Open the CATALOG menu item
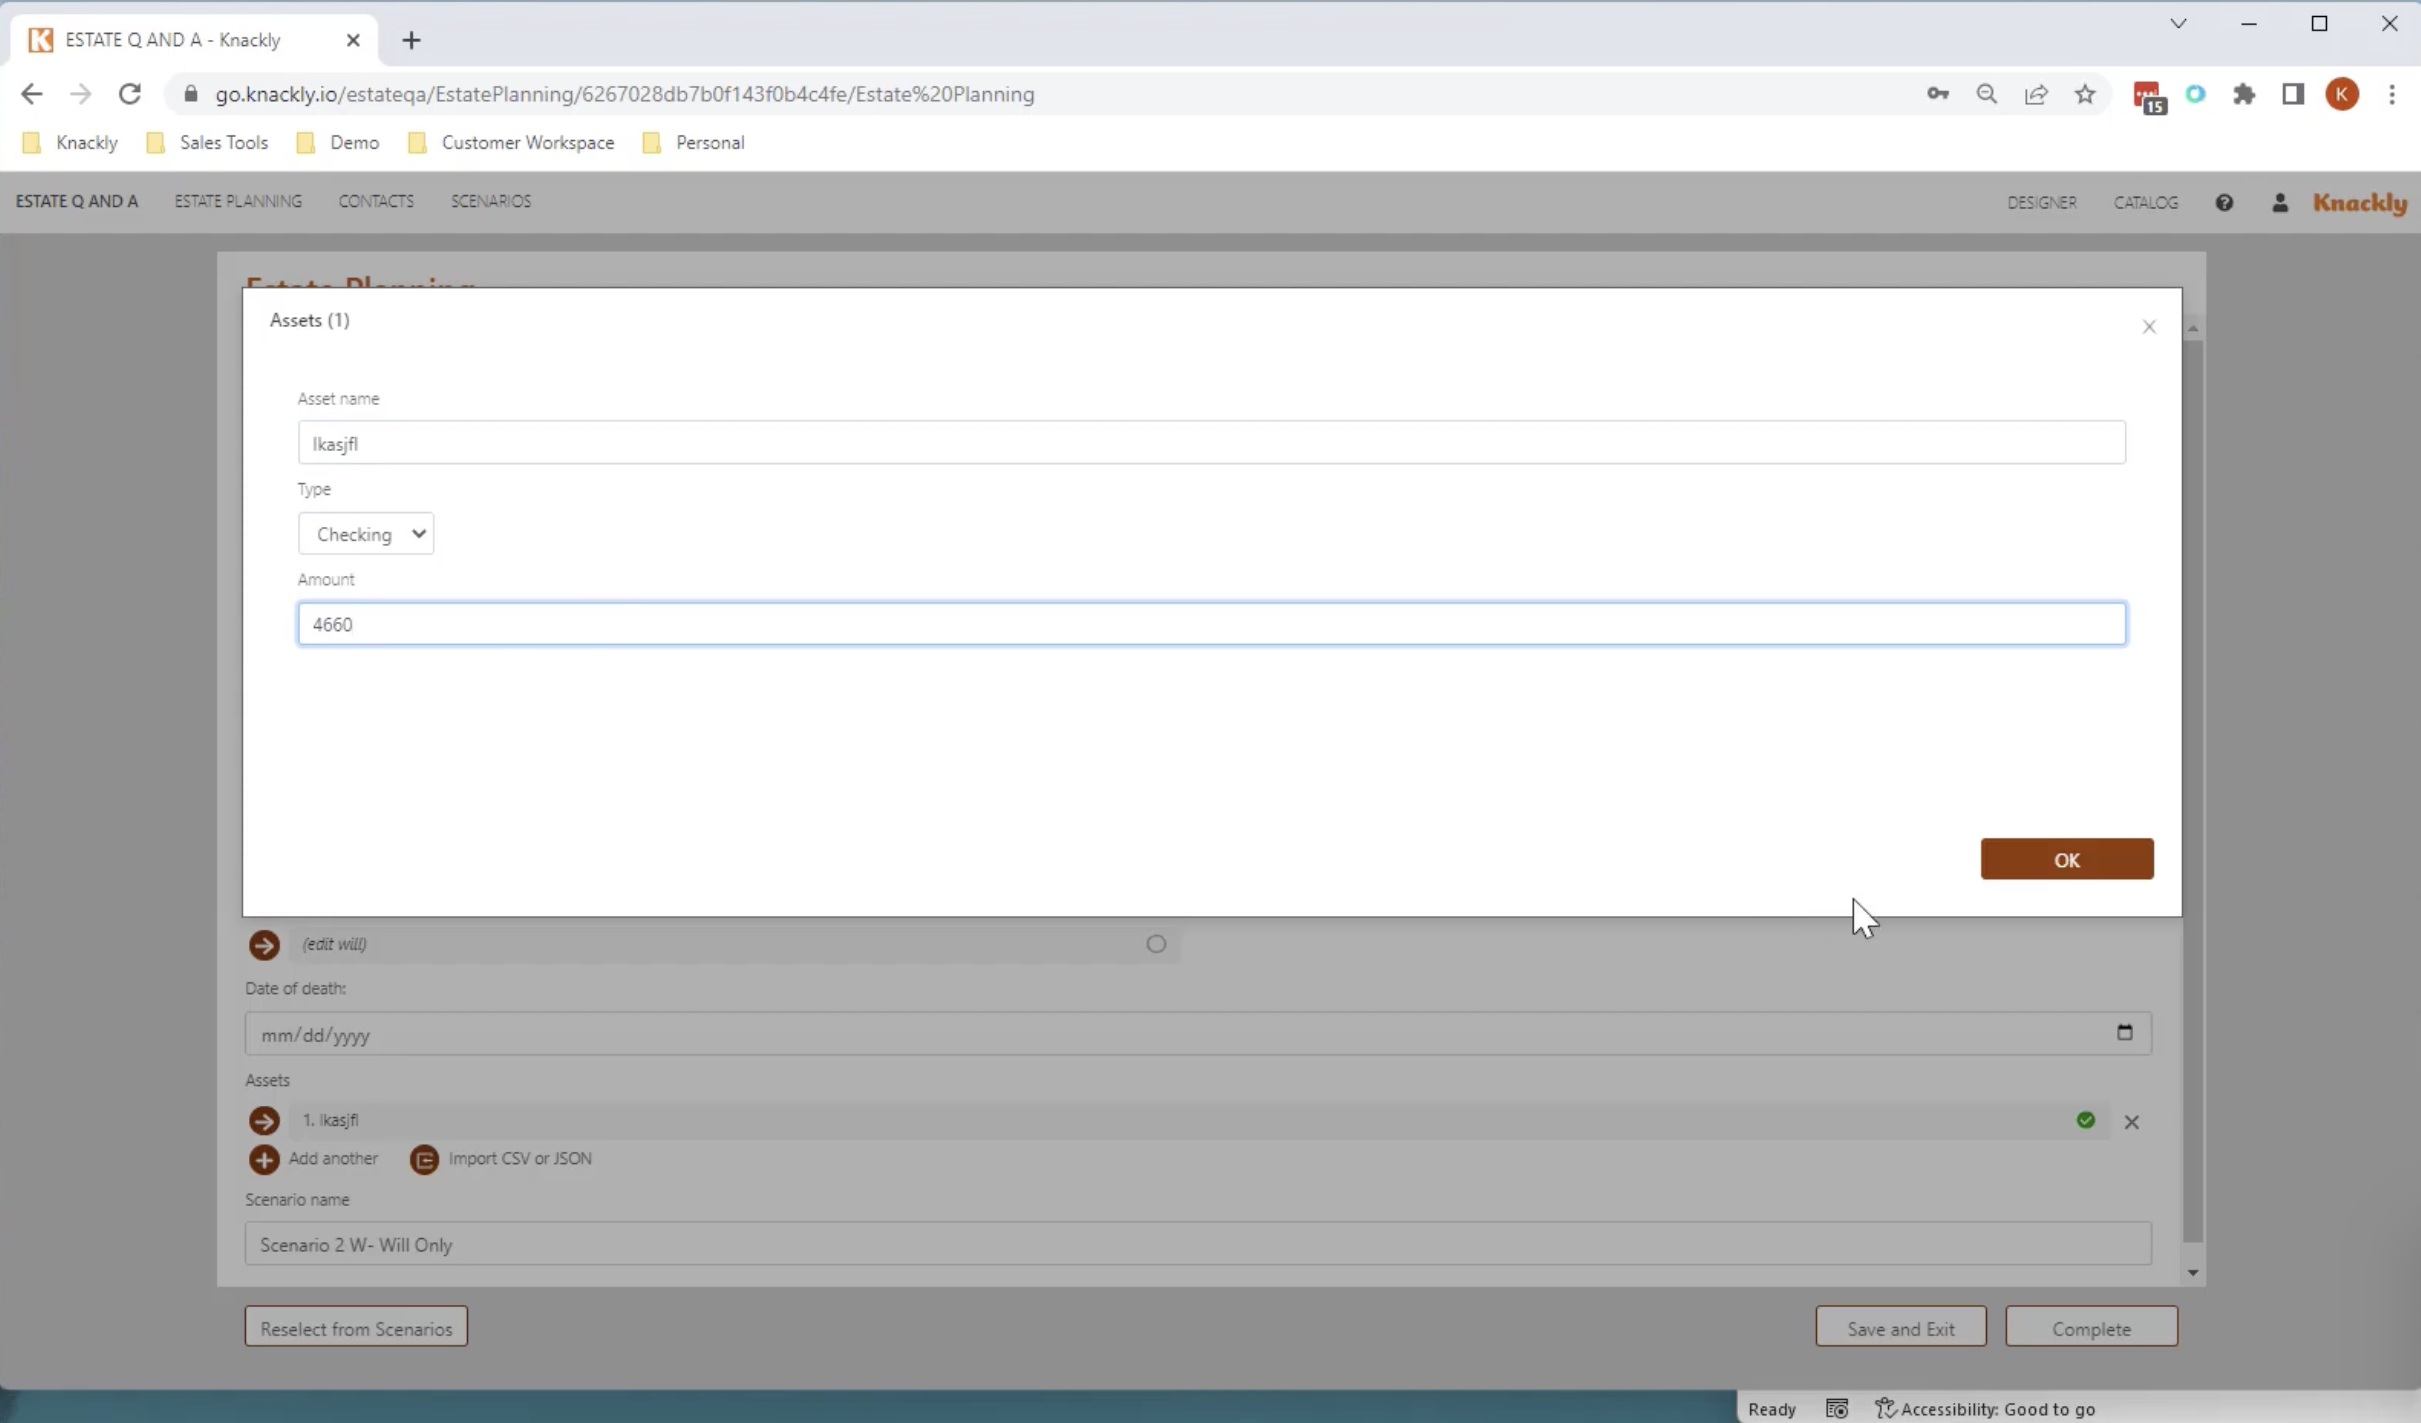Screen dimensions: 2421x1423 tap(2146, 202)
